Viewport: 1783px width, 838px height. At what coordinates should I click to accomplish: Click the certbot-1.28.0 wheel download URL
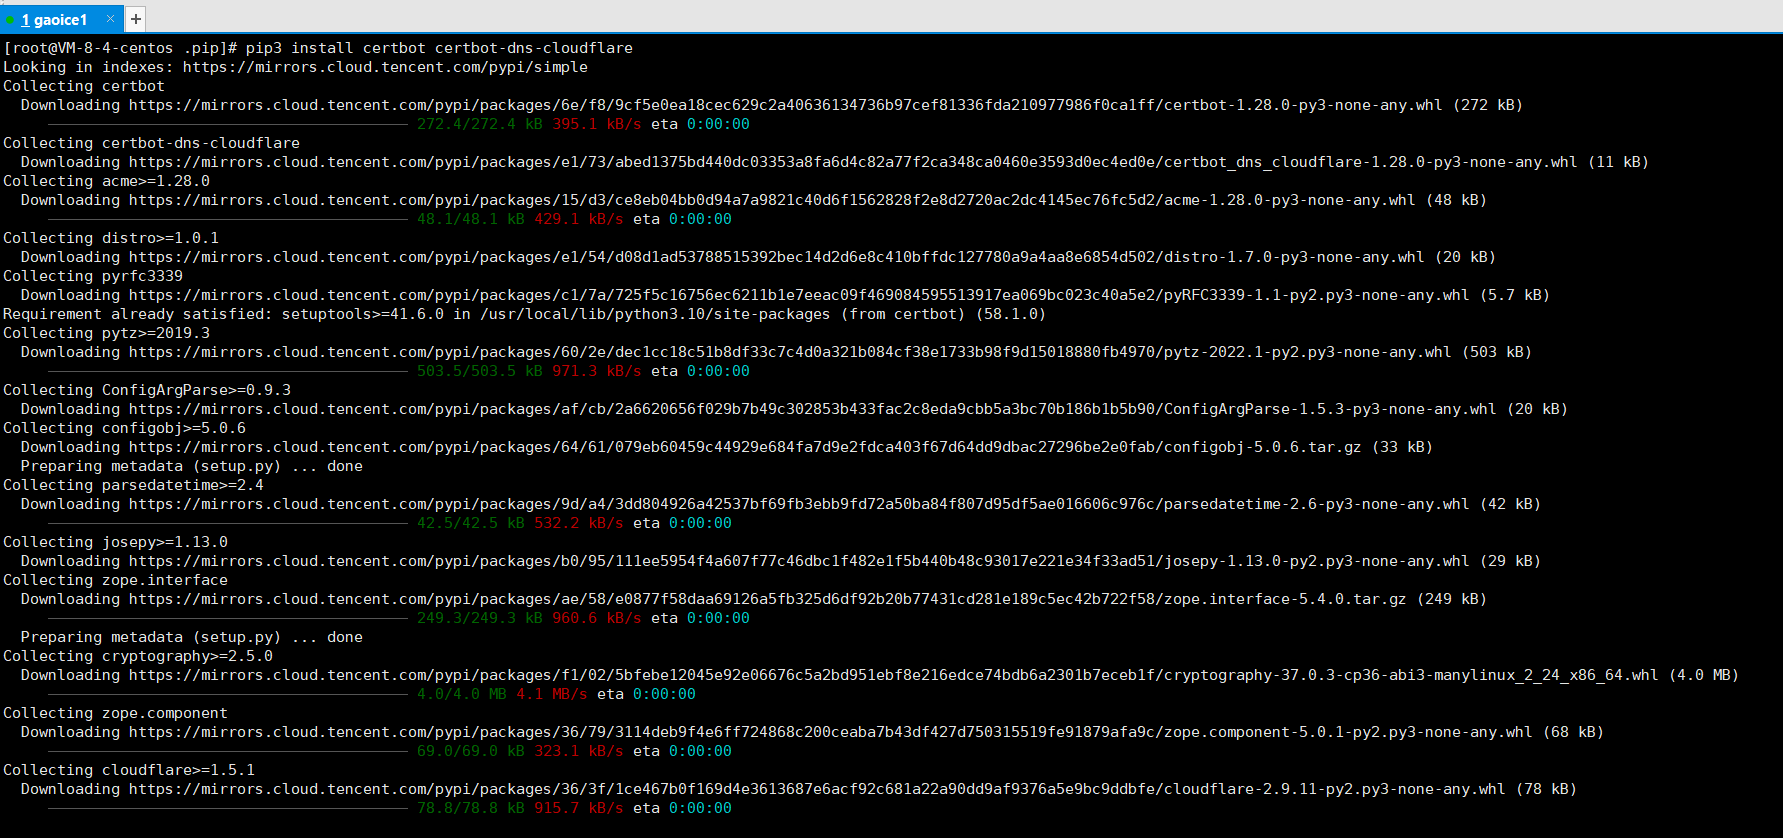click(x=785, y=105)
